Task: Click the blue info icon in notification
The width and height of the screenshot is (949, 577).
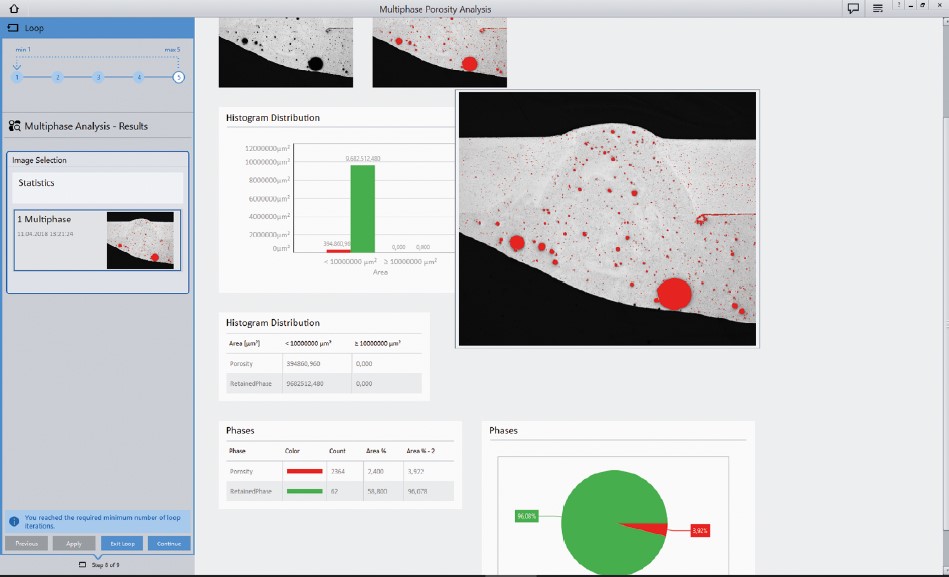Action: pos(13,520)
